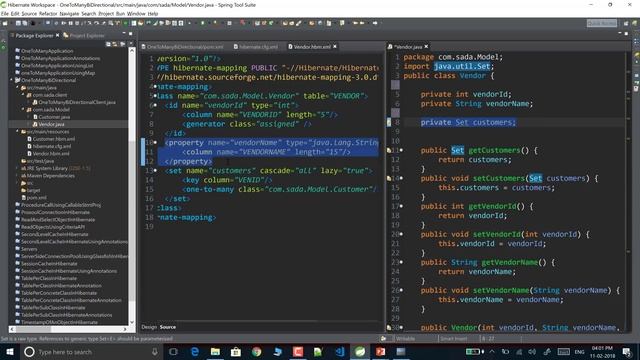Collapse the com.sada.Model package
Image resolution: width=640 pixels, height=360 pixels.
[23, 109]
